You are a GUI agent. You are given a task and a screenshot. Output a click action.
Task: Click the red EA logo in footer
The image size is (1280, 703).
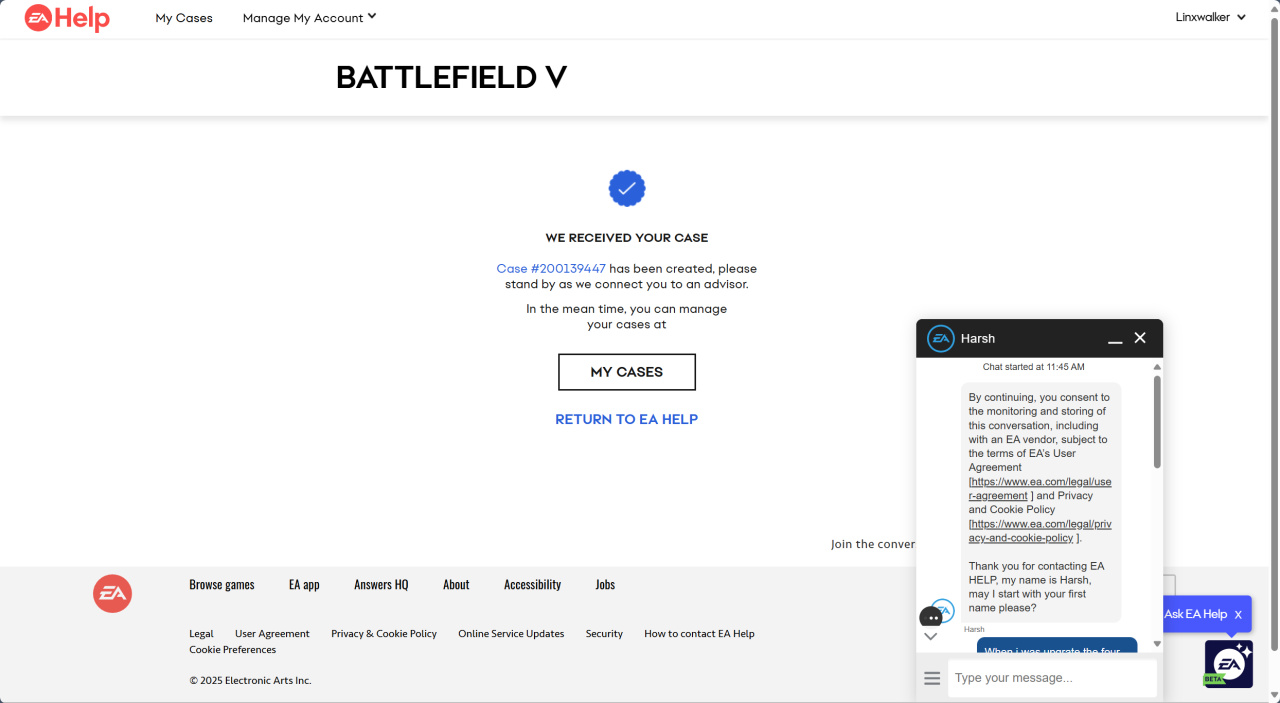pyautogui.click(x=112, y=593)
